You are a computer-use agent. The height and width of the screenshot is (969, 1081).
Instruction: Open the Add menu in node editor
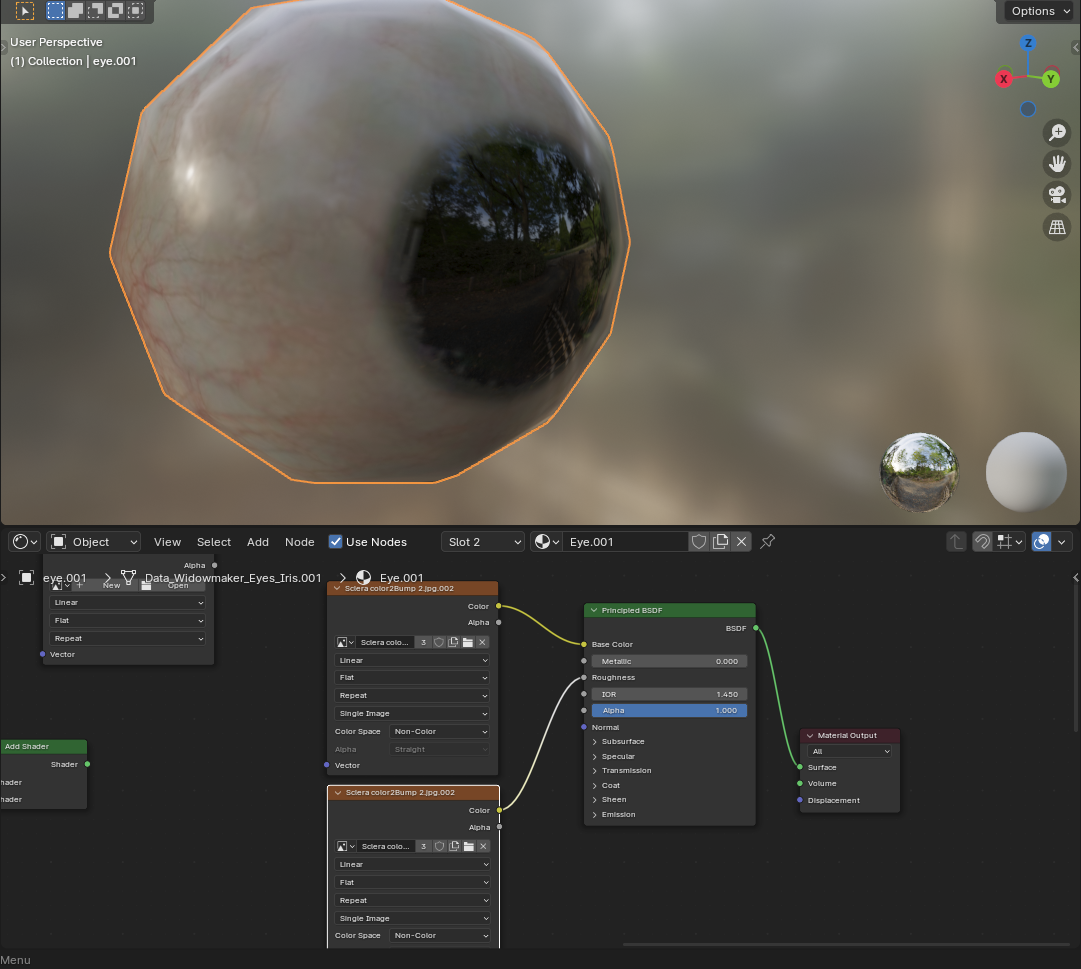(x=258, y=542)
